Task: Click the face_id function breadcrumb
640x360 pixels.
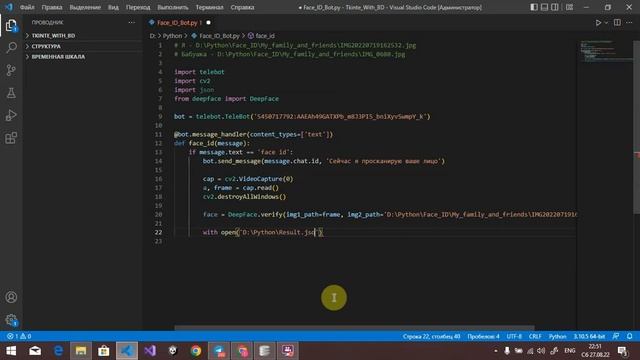Action: point(261,36)
